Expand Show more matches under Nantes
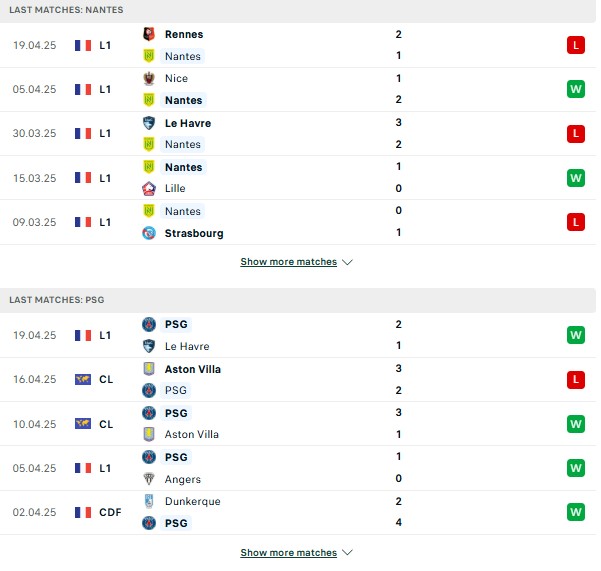The image size is (601, 571). tap(289, 262)
